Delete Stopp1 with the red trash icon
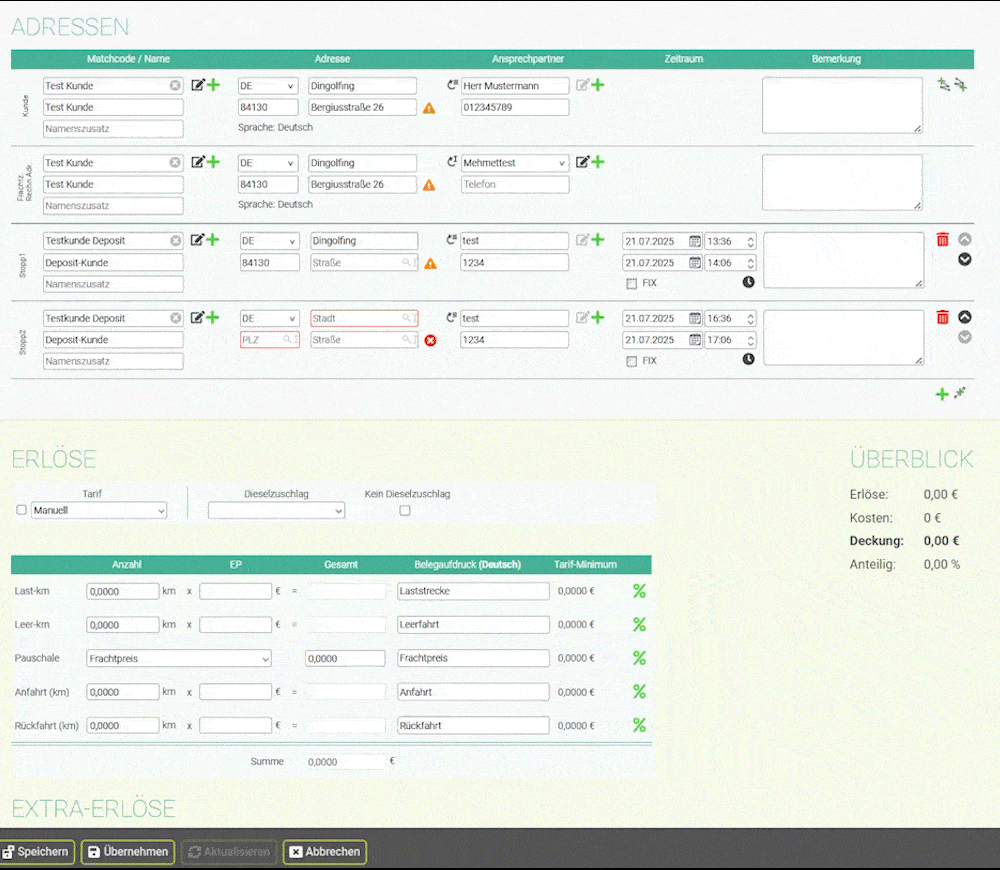This screenshot has width=1000, height=870. pos(943,240)
